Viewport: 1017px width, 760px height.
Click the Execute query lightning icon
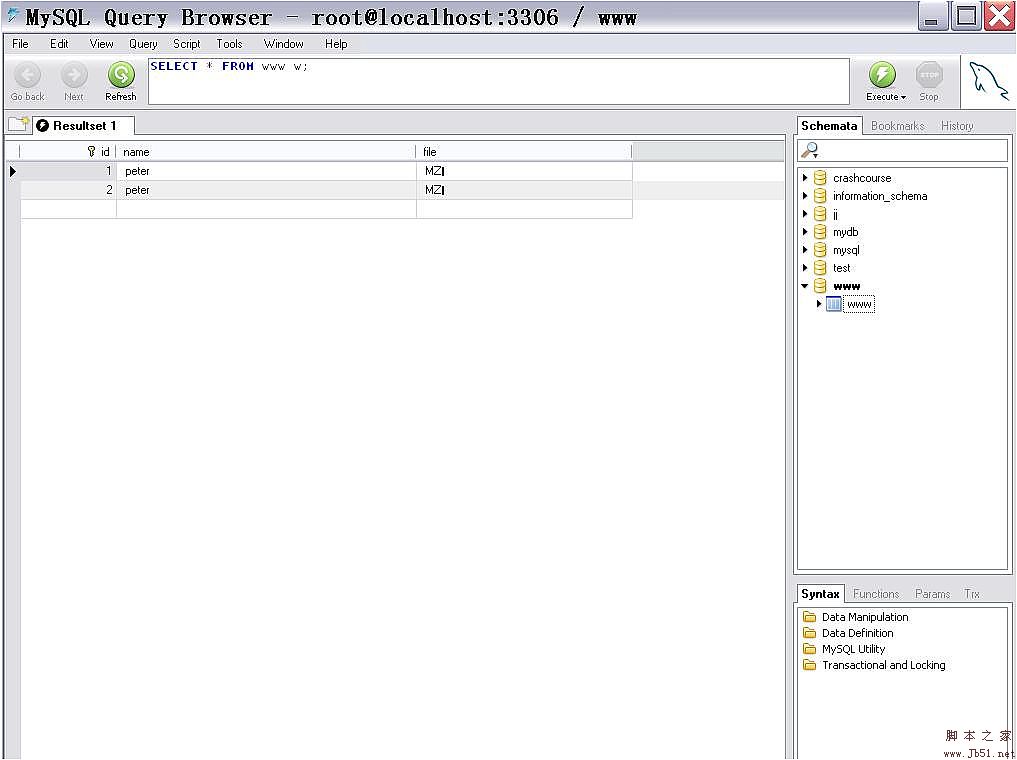pos(881,75)
